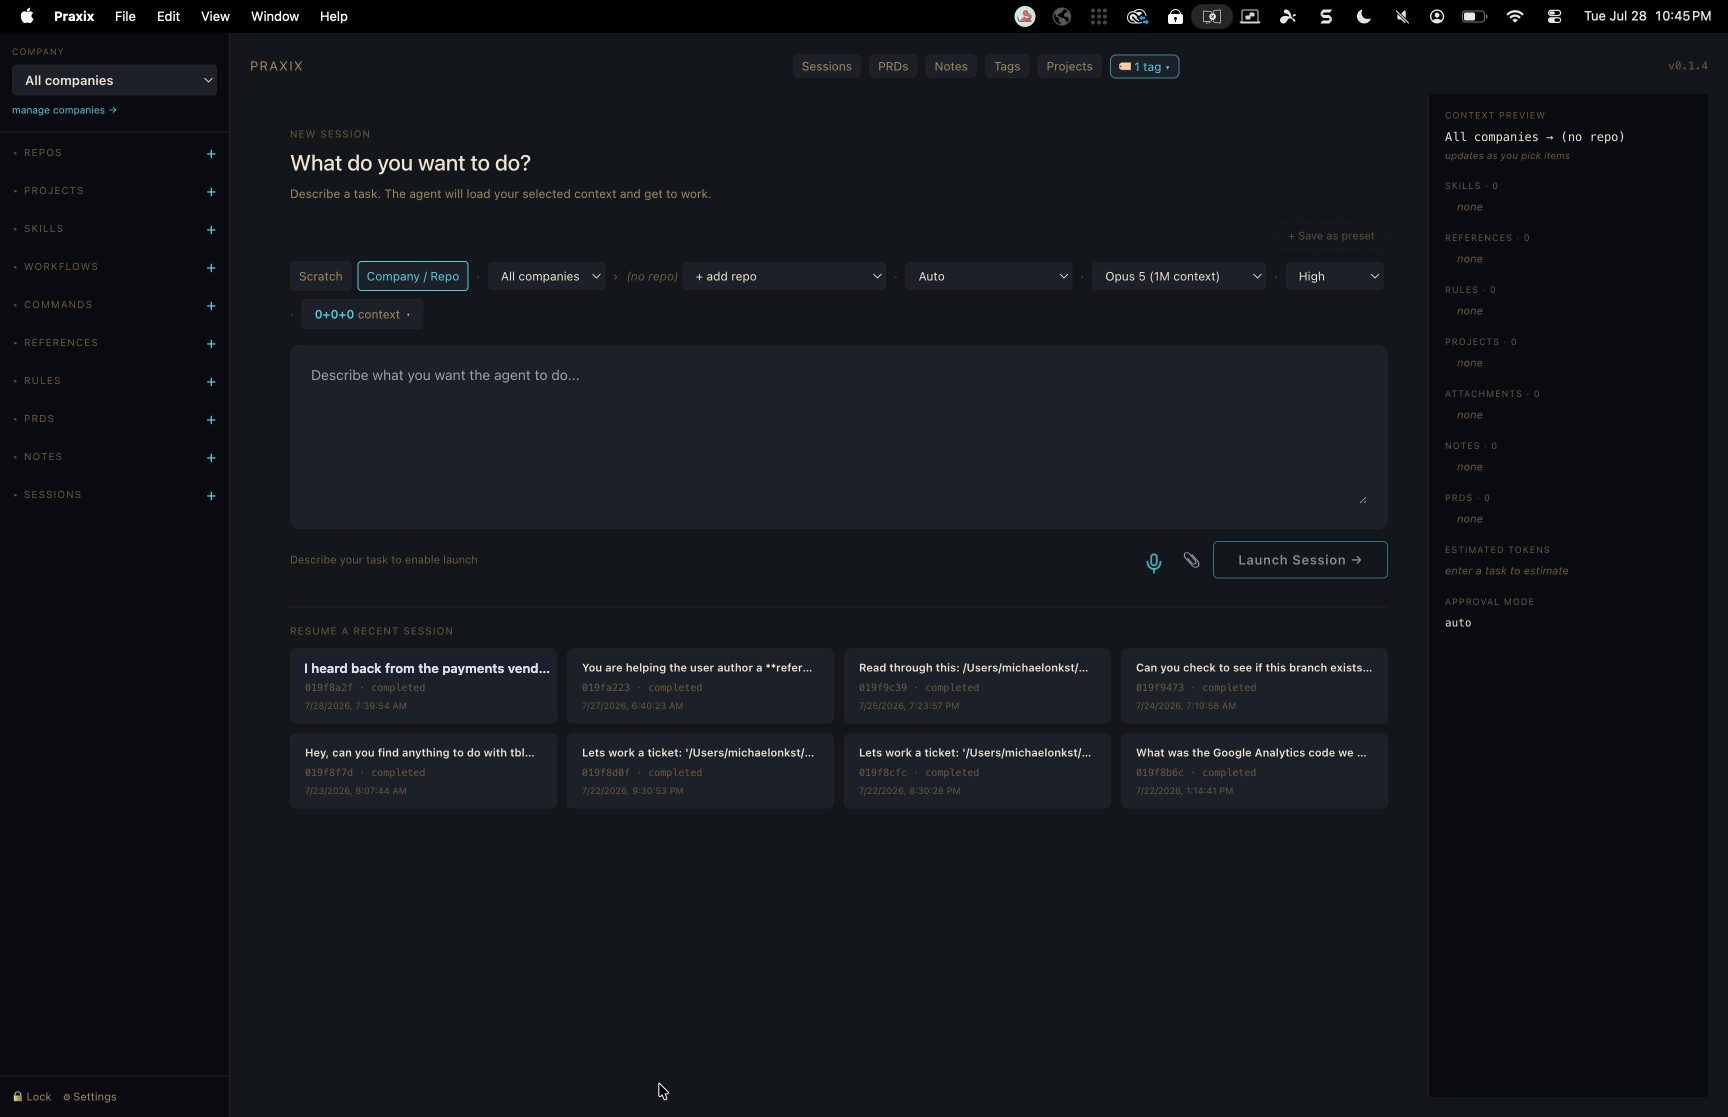The image size is (1728, 1117).
Task: Resume the Read through this session card
Action: coord(977,686)
